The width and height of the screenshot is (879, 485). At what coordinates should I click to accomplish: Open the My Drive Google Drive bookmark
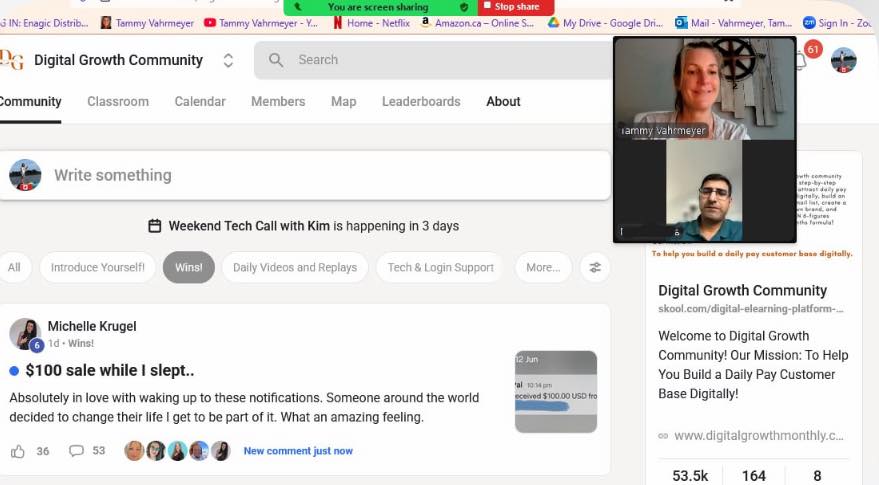point(605,23)
